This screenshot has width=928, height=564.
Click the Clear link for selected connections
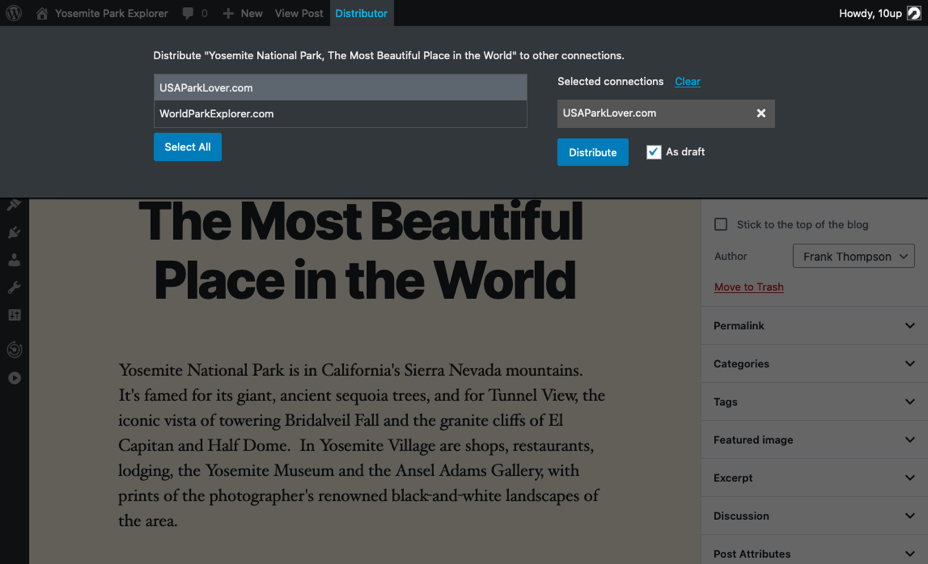[x=687, y=82]
